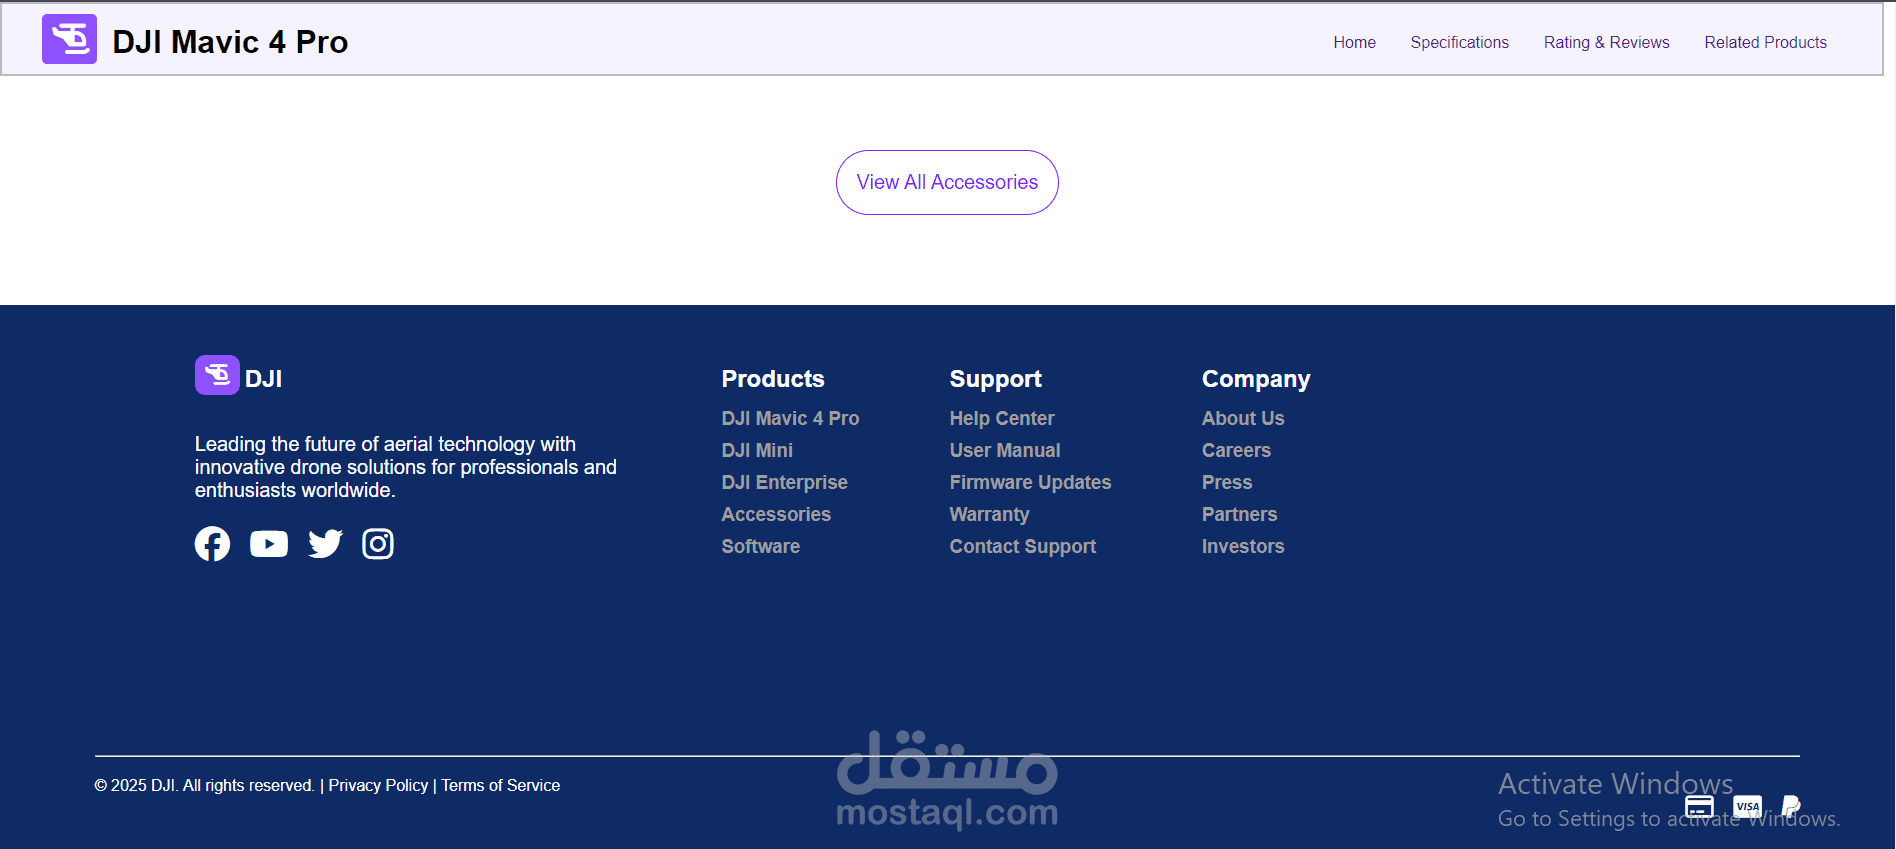Open the Careers link
This screenshot has width=1896, height=849.
[1236, 450]
